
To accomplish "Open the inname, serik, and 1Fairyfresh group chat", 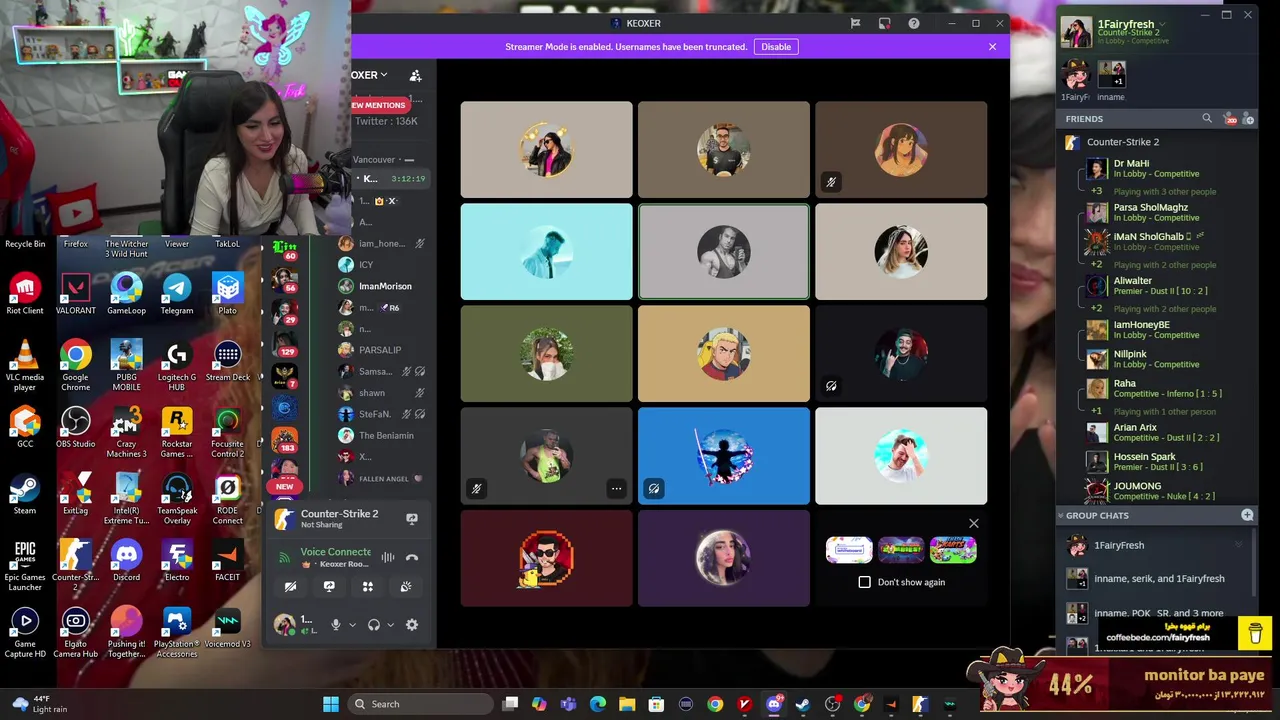I will pyautogui.click(x=1158, y=579).
